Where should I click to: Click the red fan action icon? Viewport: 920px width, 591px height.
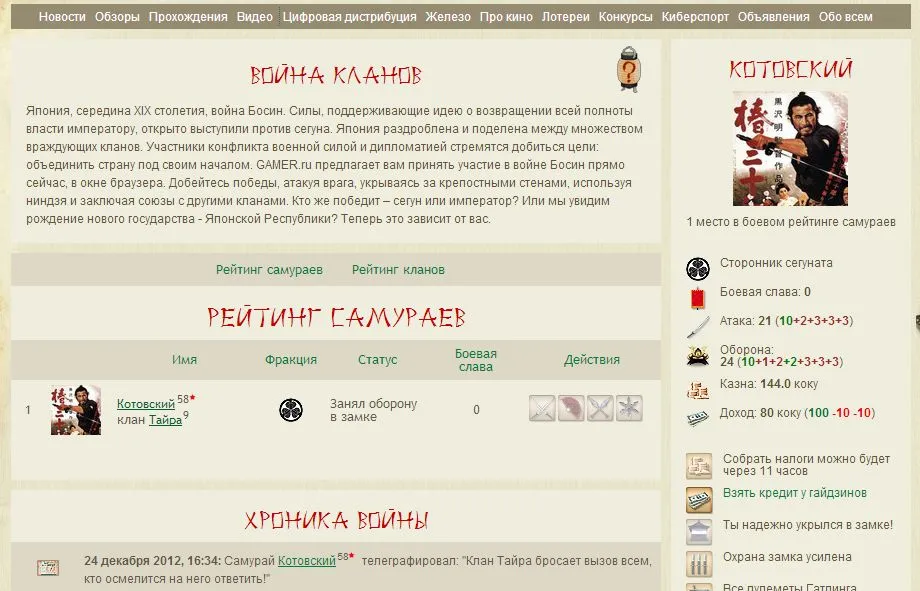click(x=570, y=408)
